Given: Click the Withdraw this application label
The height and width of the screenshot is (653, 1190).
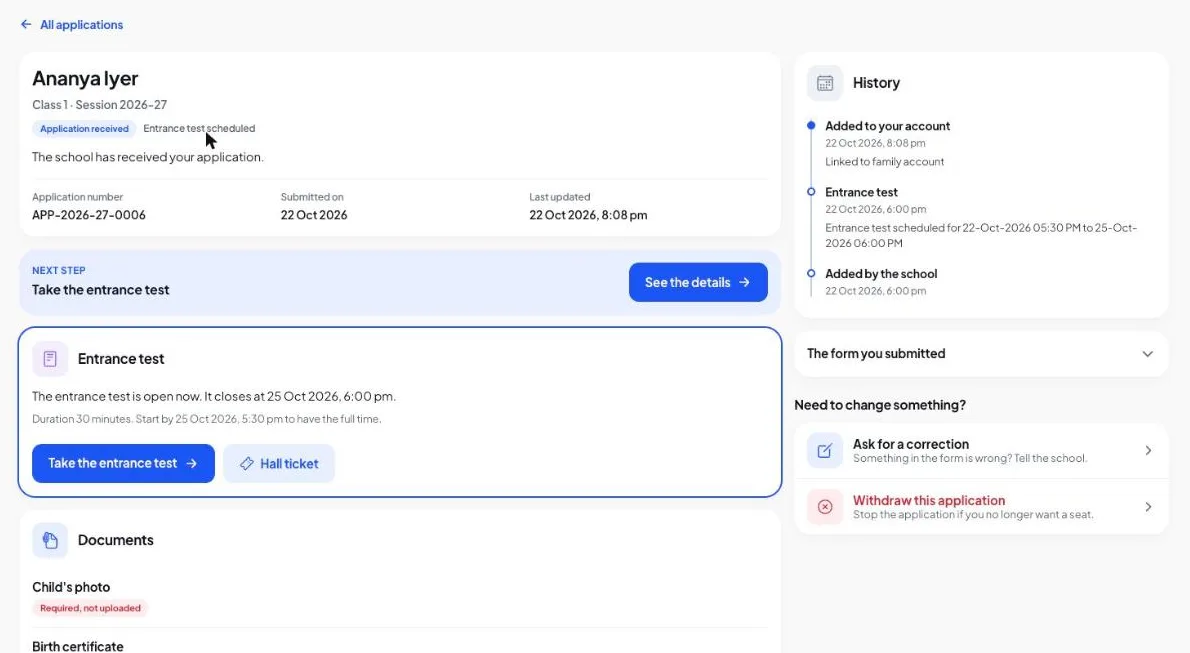Looking at the screenshot, I should pos(929,500).
